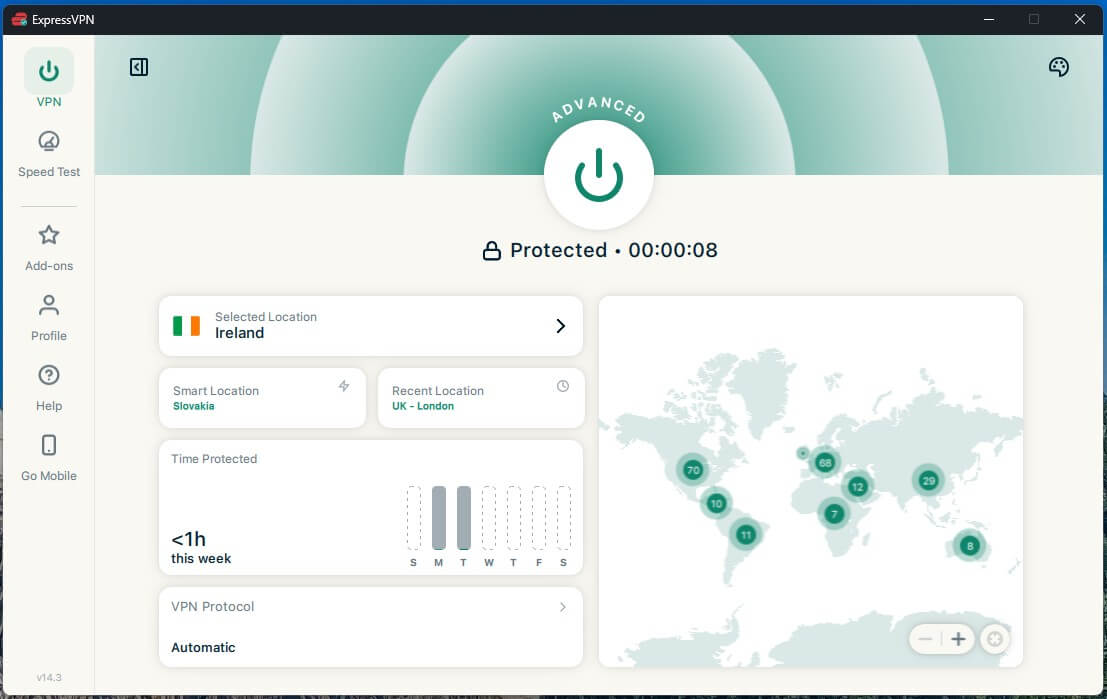1107x699 pixels.
Task: Expand the Selected Location chevron
Action: coord(561,325)
